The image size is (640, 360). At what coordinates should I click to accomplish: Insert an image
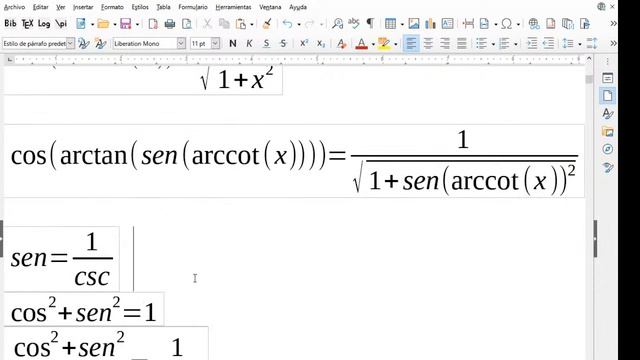(413, 24)
